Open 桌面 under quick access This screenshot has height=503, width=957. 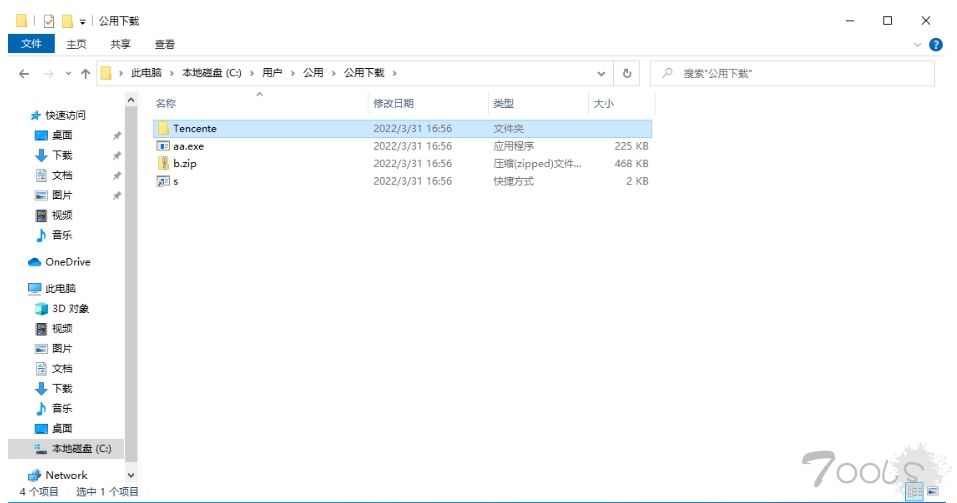pos(62,135)
